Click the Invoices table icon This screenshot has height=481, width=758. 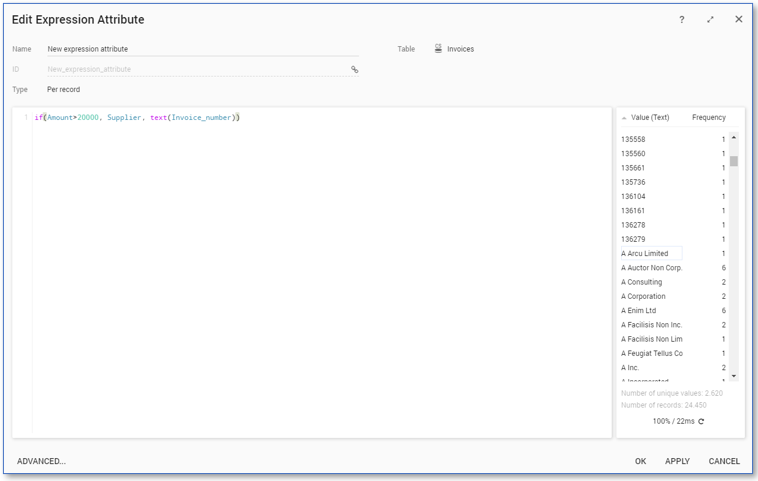click(x=438, y=48)
